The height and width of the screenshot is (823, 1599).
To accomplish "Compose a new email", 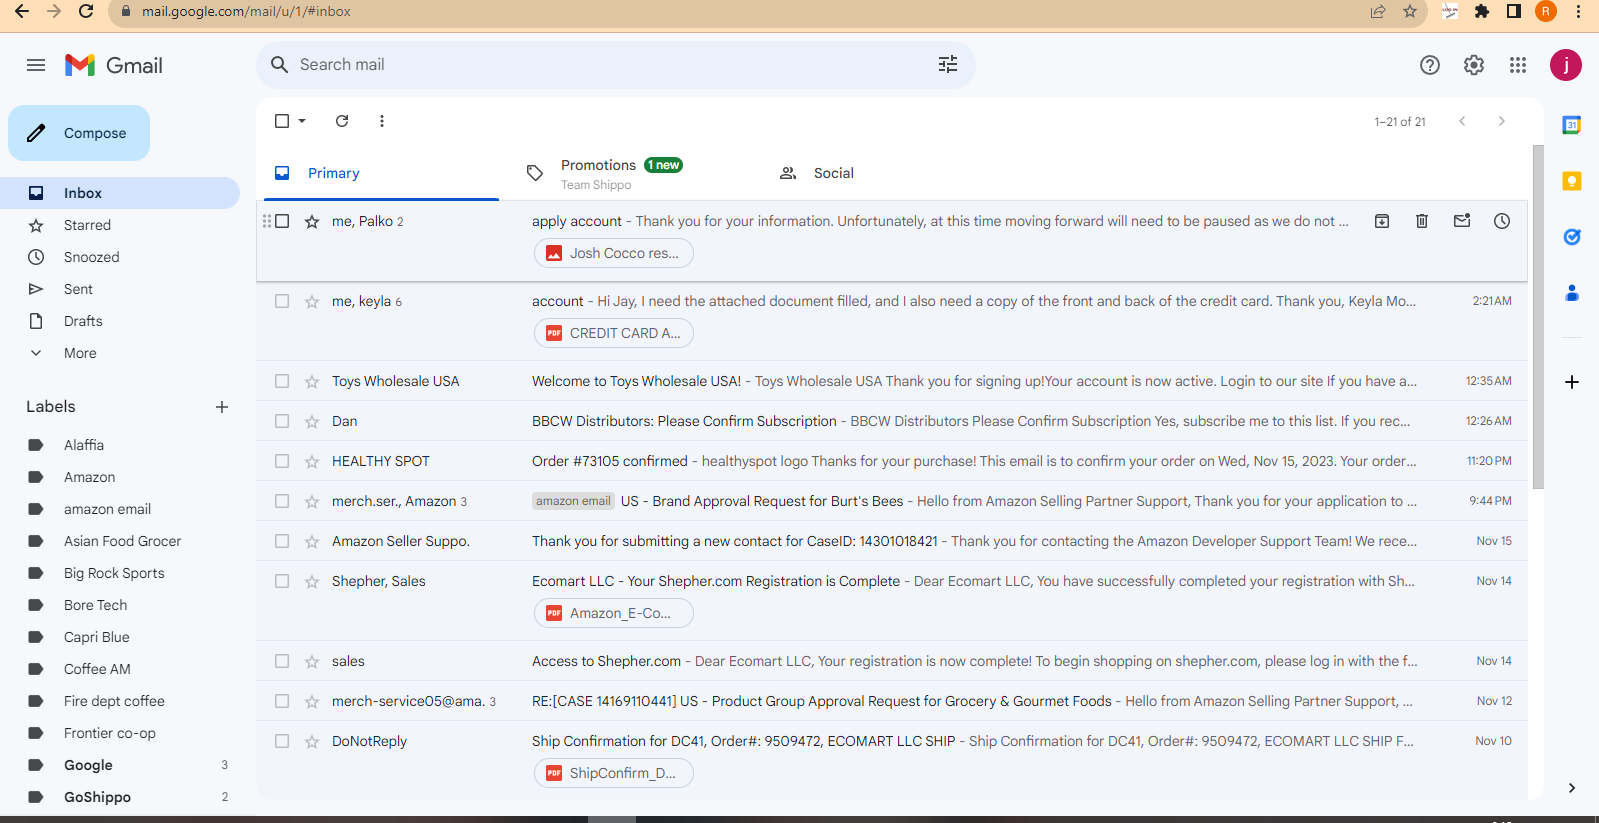I will (x=79, y=133).
